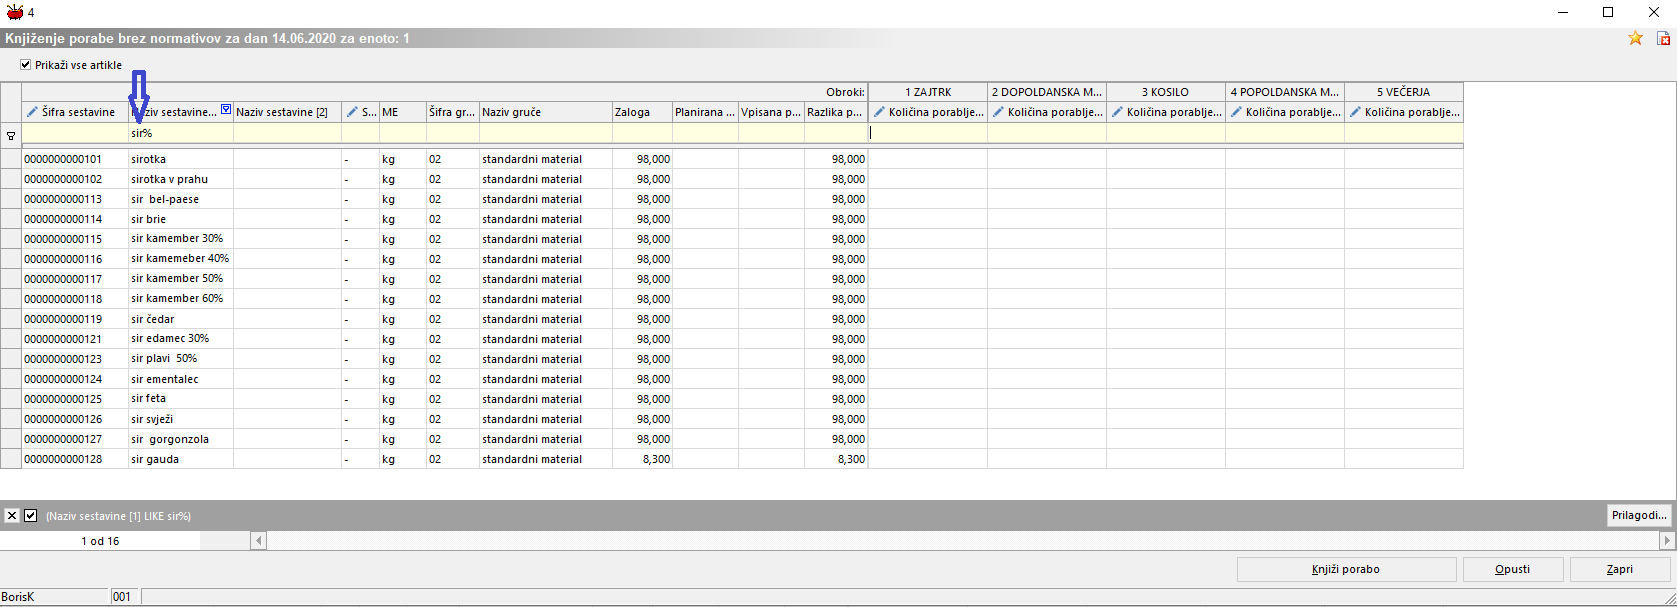This screenshot has height=607, width=1677.
Task: Sort by the Zaloga column header
Action: pyautogui.click(x=642, y=112)
